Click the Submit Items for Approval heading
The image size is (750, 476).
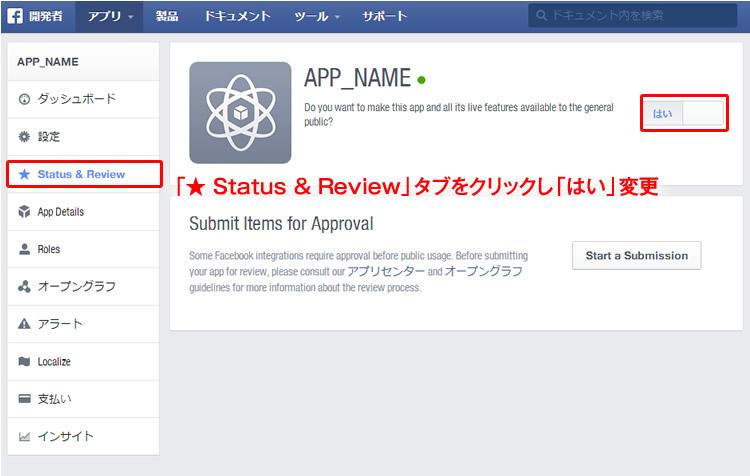281,223
